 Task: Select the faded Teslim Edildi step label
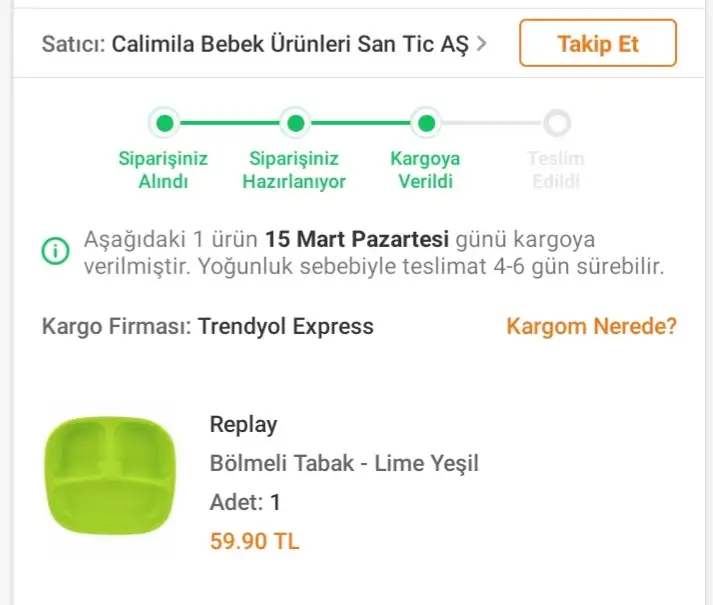pyautogui.click(x=556, y=170)
